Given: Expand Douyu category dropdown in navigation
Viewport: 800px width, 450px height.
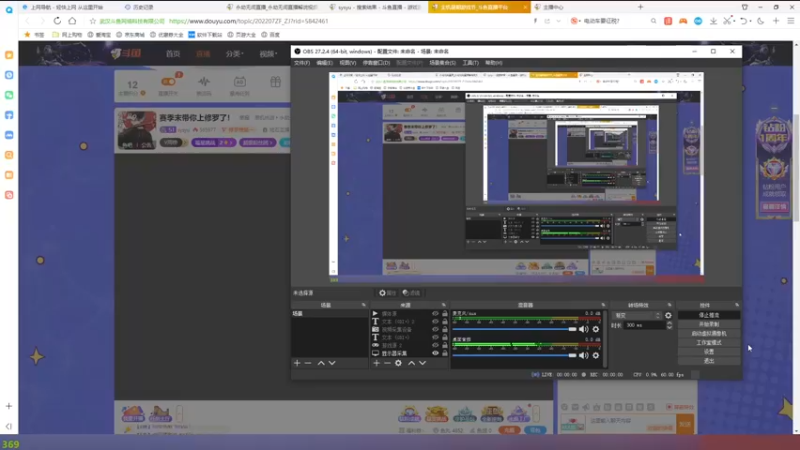Looking at the screenshot, I should click(x=234, y=54).
